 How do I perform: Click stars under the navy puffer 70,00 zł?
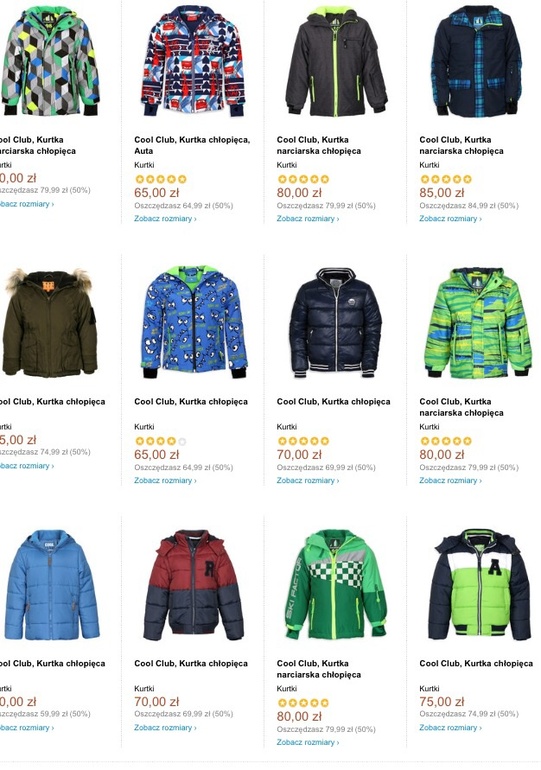tap(303, 441)
